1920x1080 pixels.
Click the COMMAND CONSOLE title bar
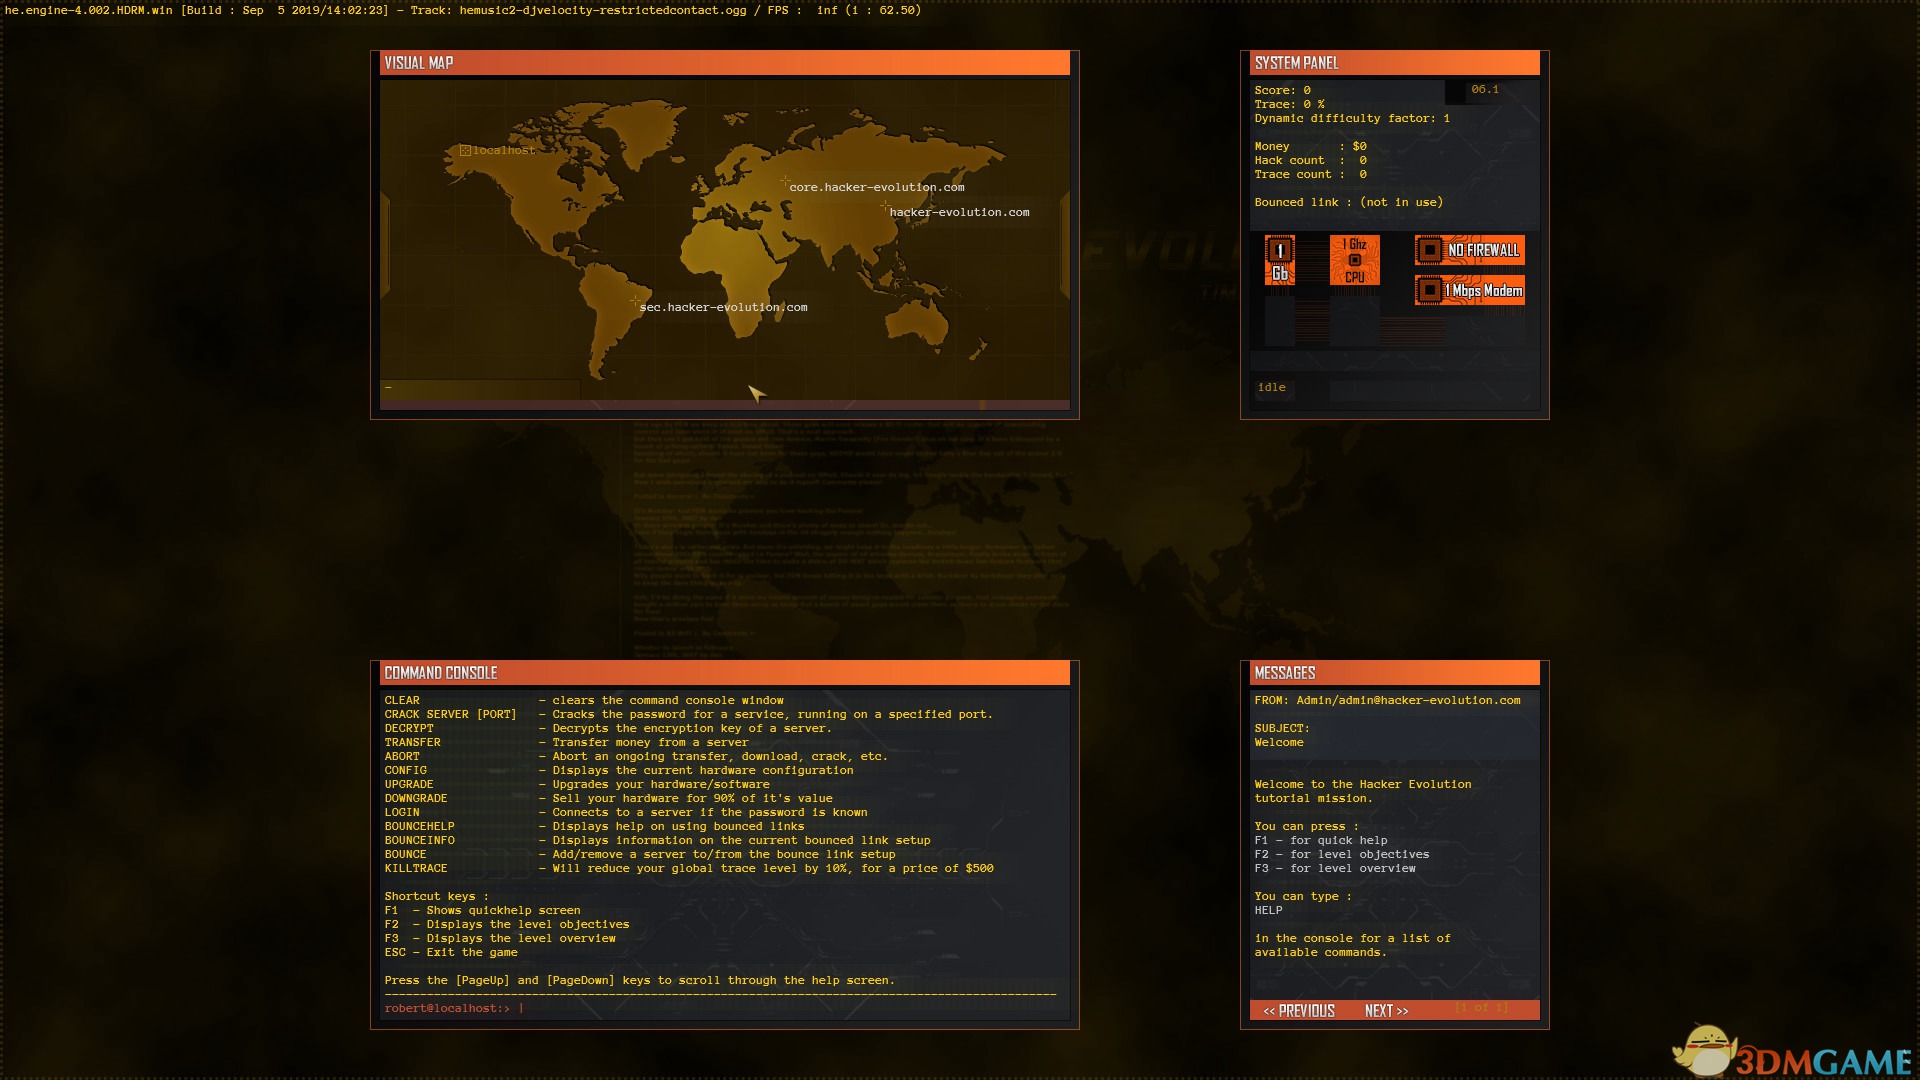(x=725, y=673)
